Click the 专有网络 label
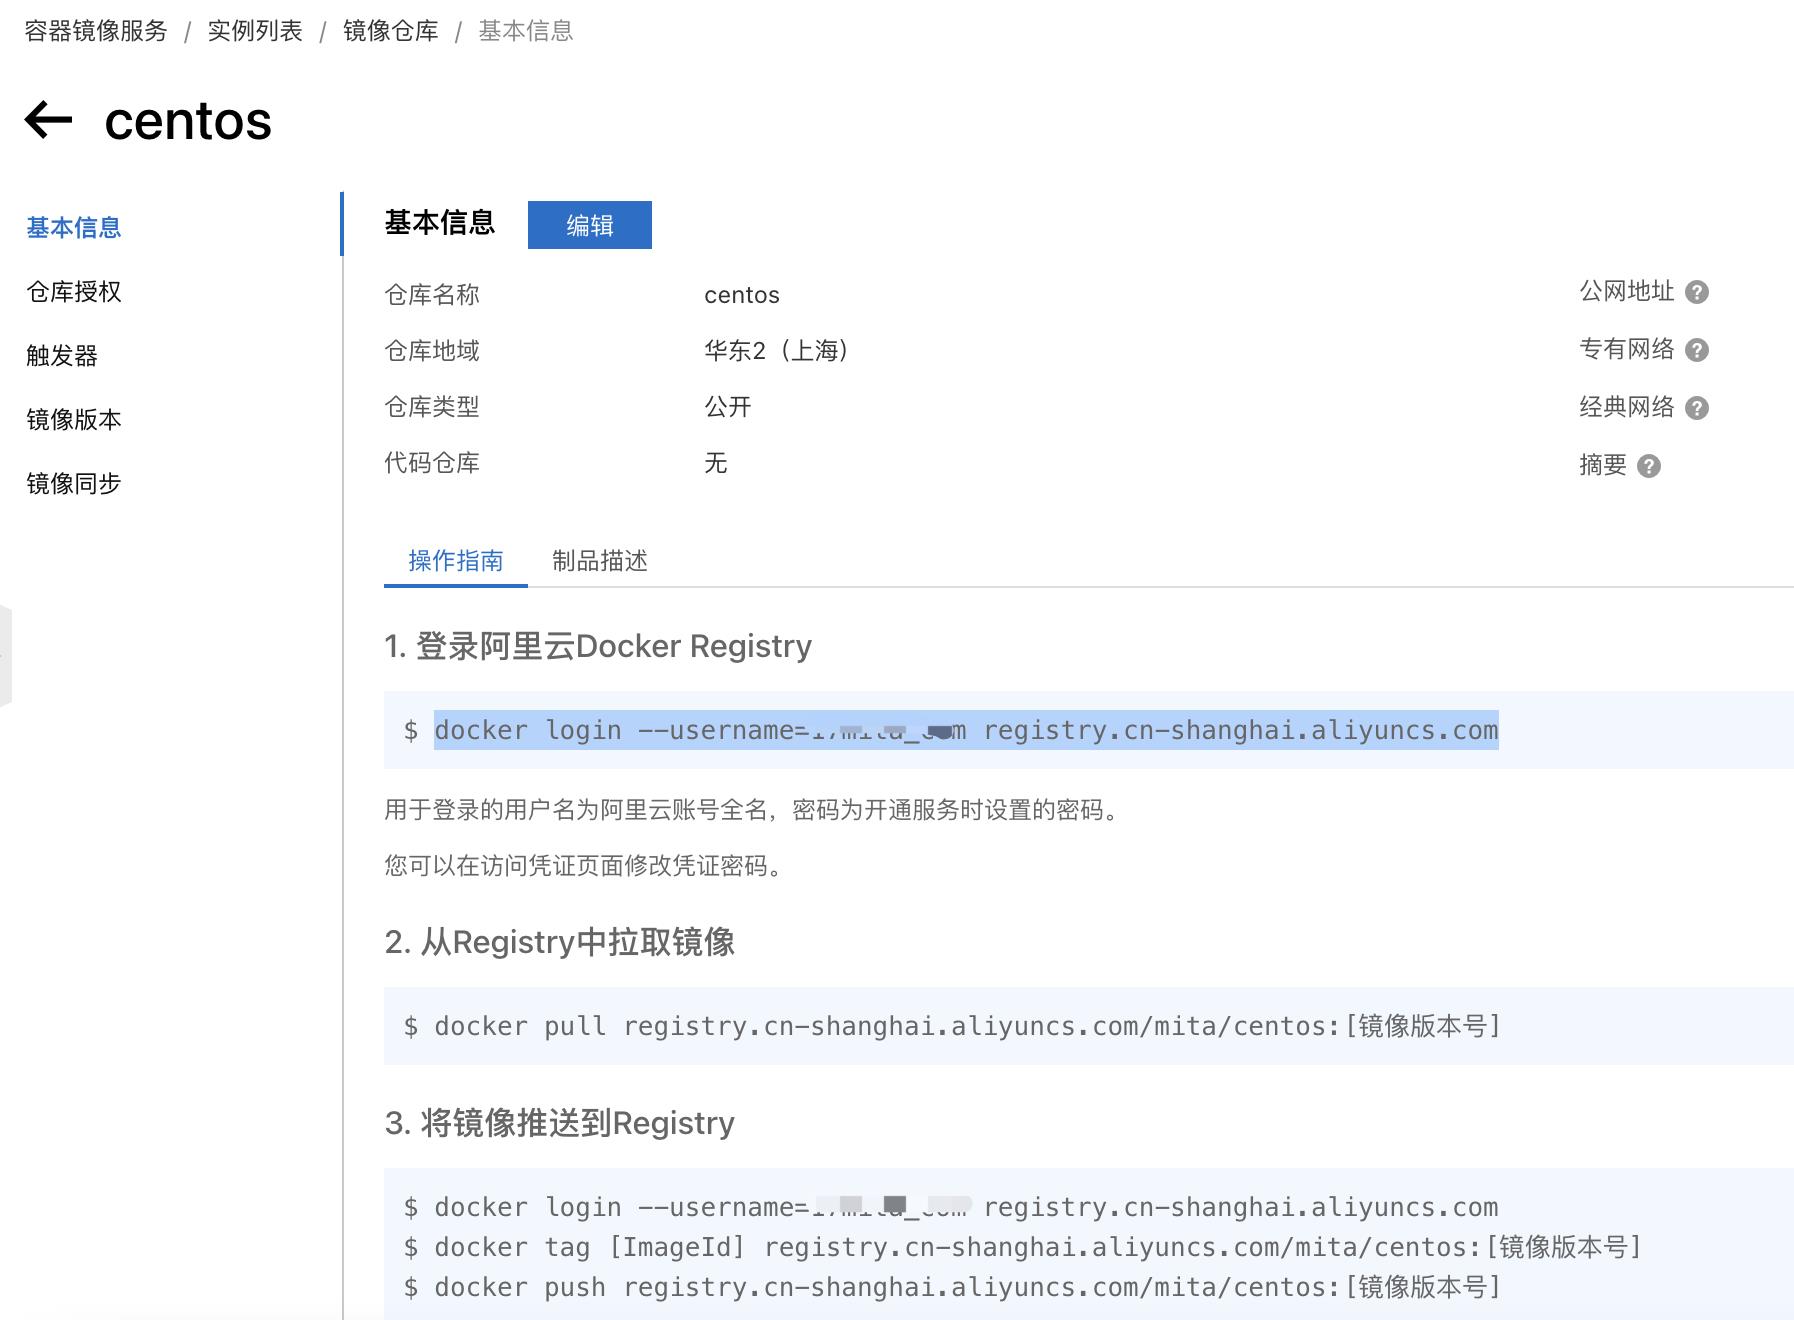This screenshot has height=1320, width=1794. pyautogui.click(x=1627, y=349)
